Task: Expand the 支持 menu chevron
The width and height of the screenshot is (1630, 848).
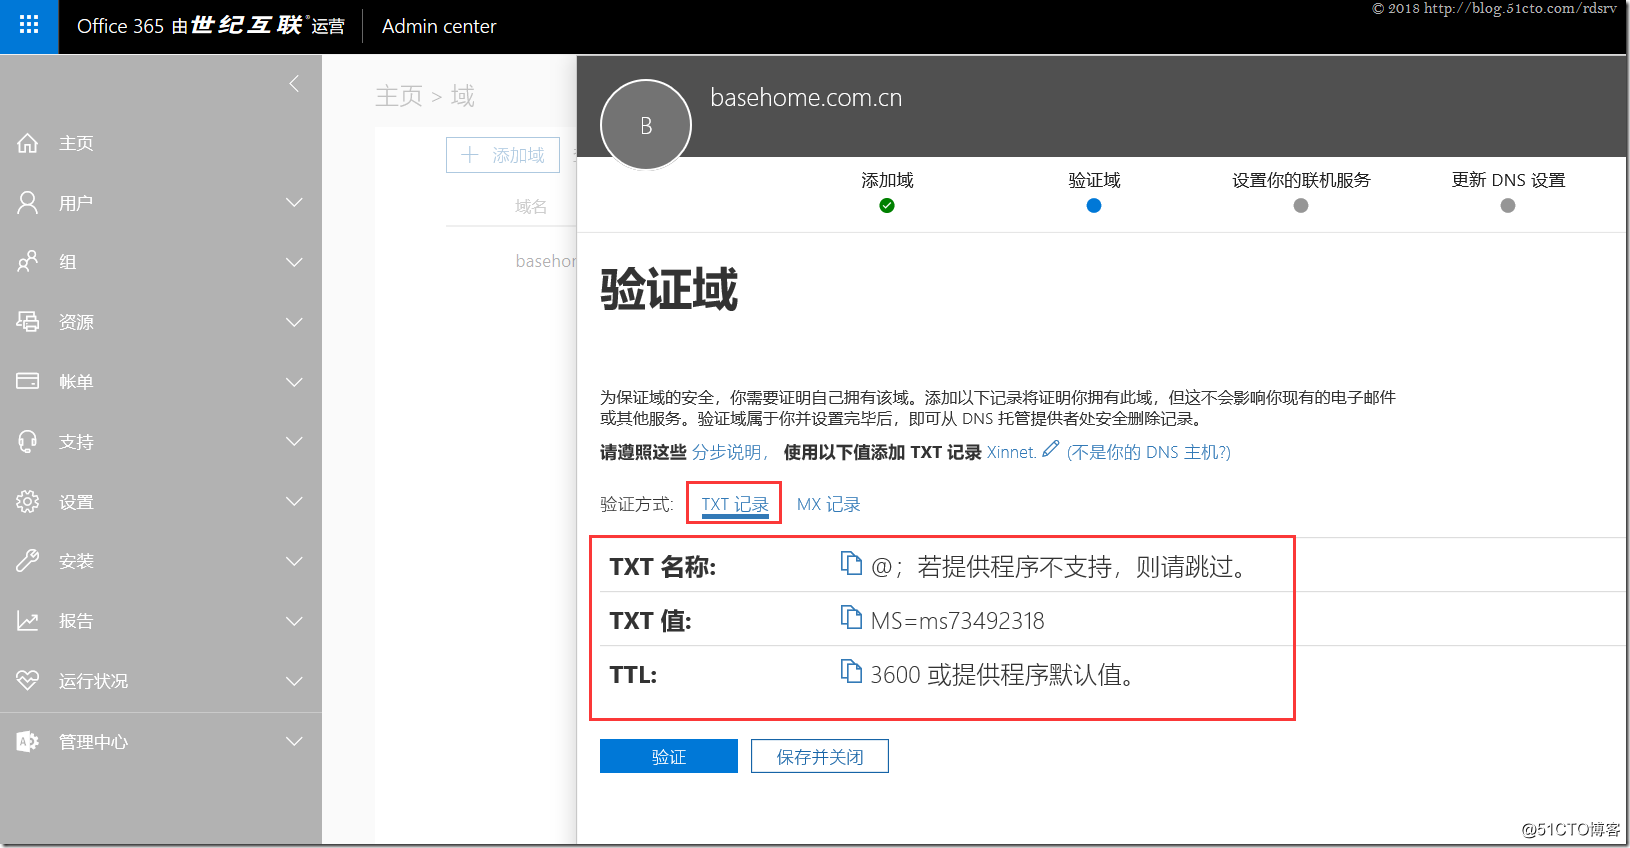Action: click(294, 441)
